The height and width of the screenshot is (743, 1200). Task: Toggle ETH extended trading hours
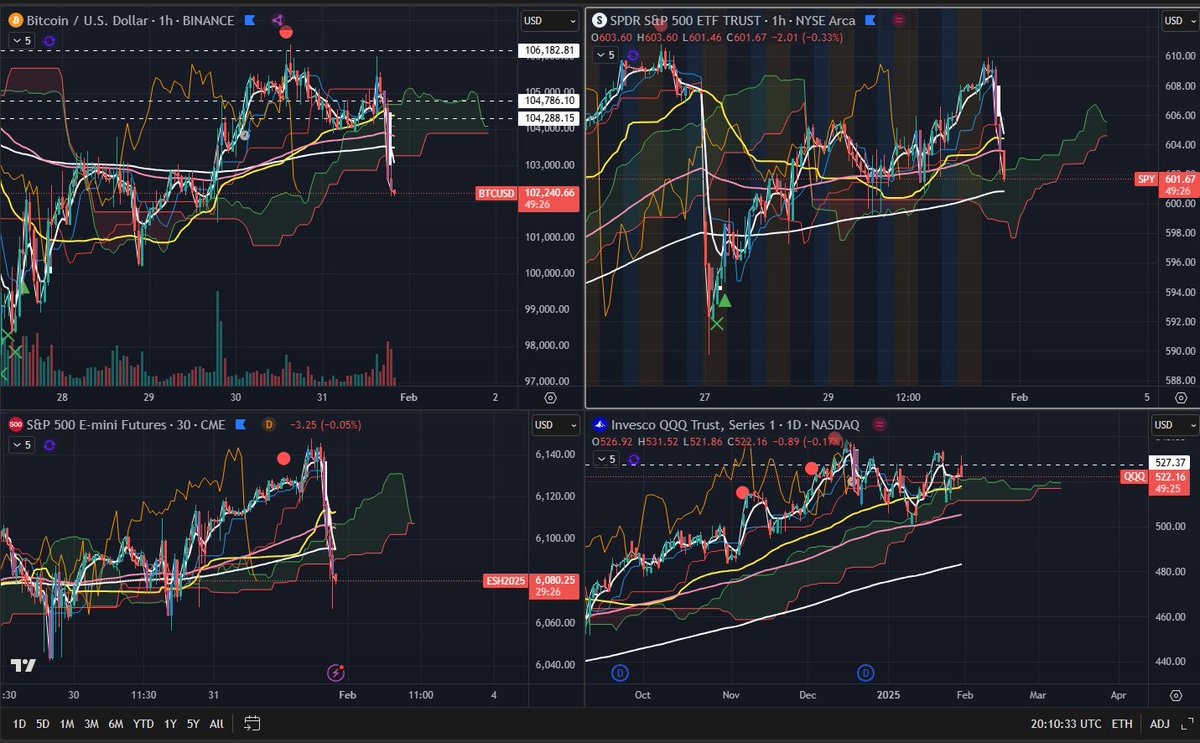coord(1122,723)
